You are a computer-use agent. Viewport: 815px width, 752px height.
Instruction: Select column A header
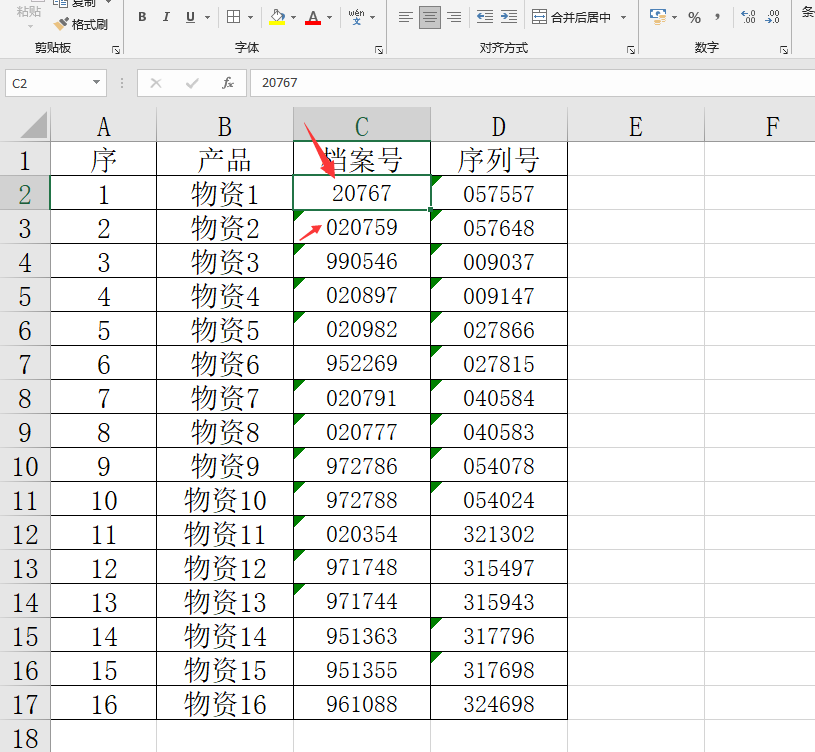[103, 126]
